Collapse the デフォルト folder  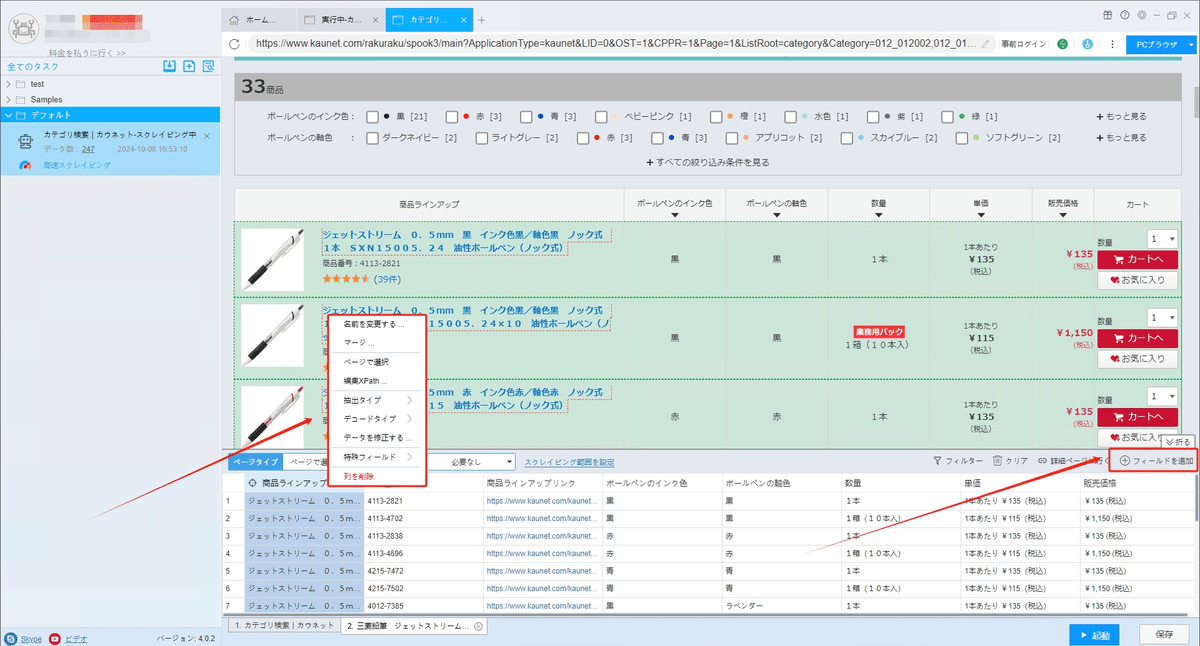[9, 115]
